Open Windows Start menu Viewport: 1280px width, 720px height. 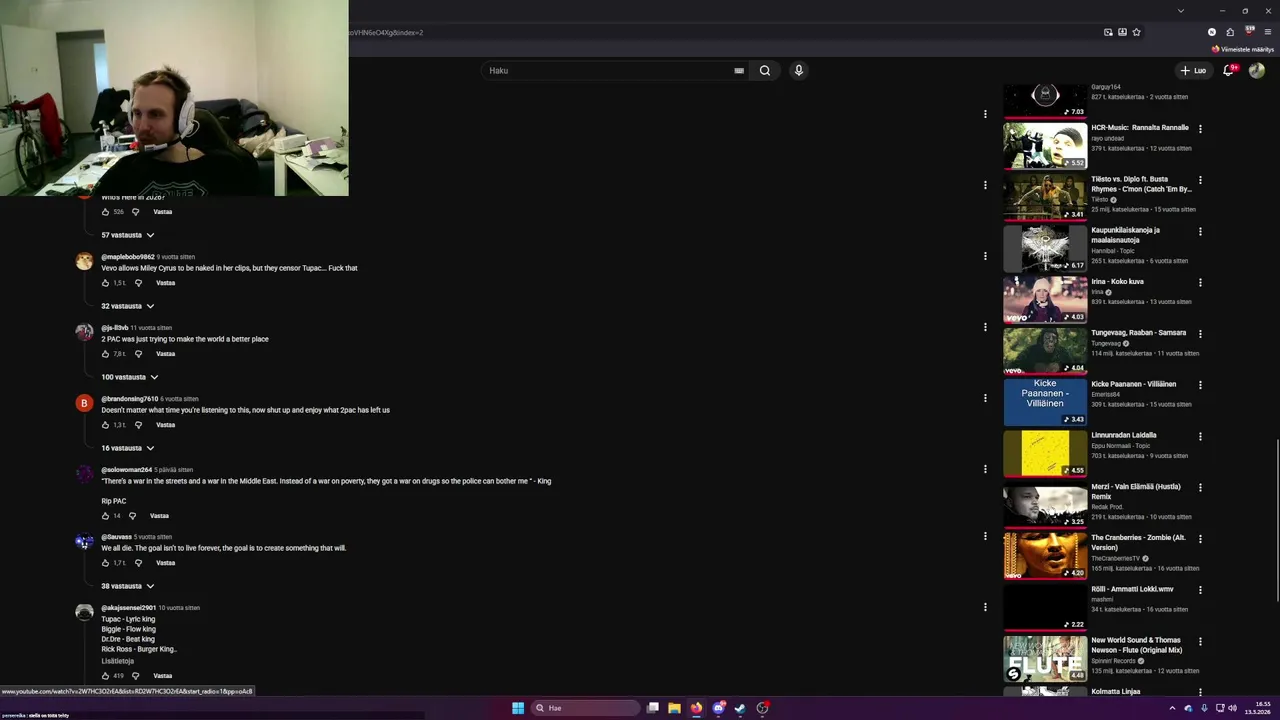click(518, 708)
